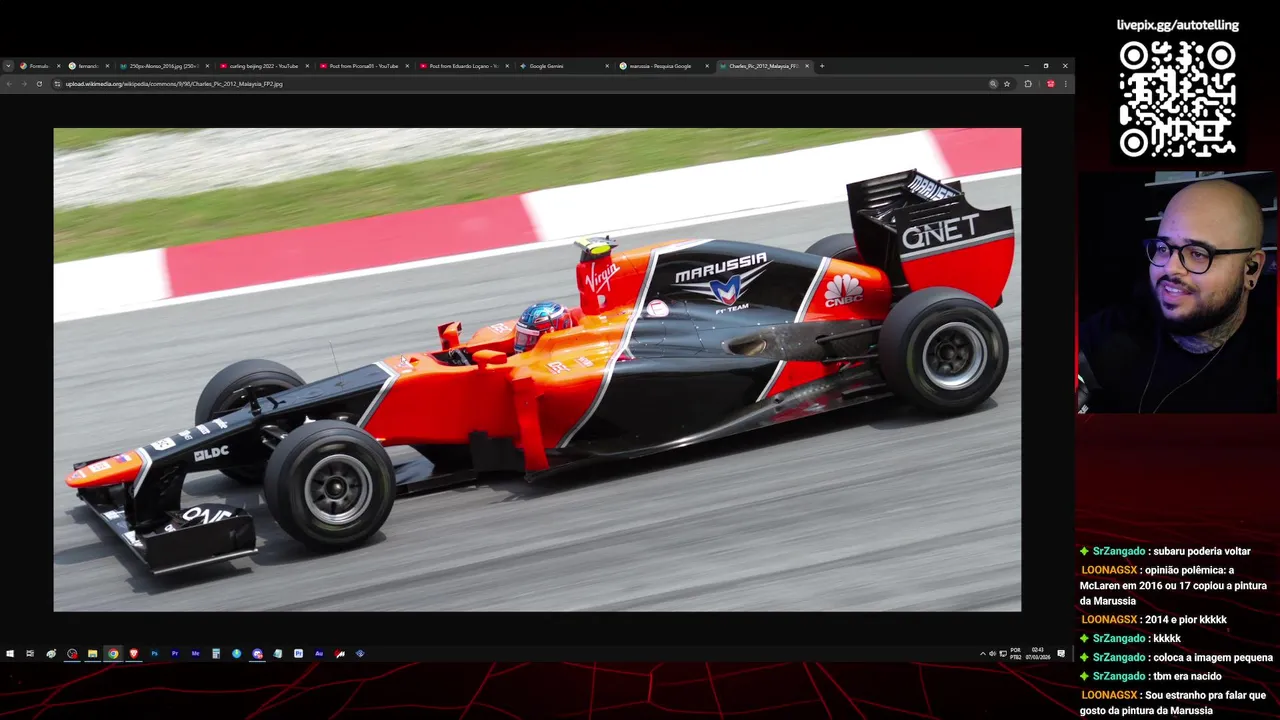Open File Explorer from the taskbar

click(92, 654)
